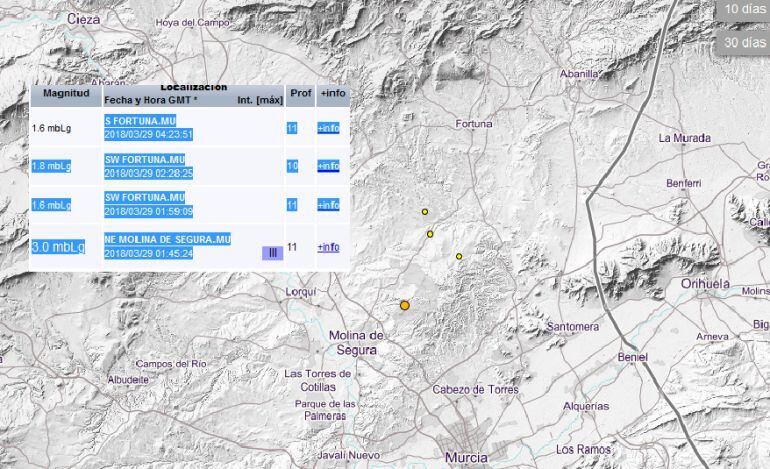
Task: Click the NE MOLINA DE SEGURA.MU location
Action: click(168, 240)
